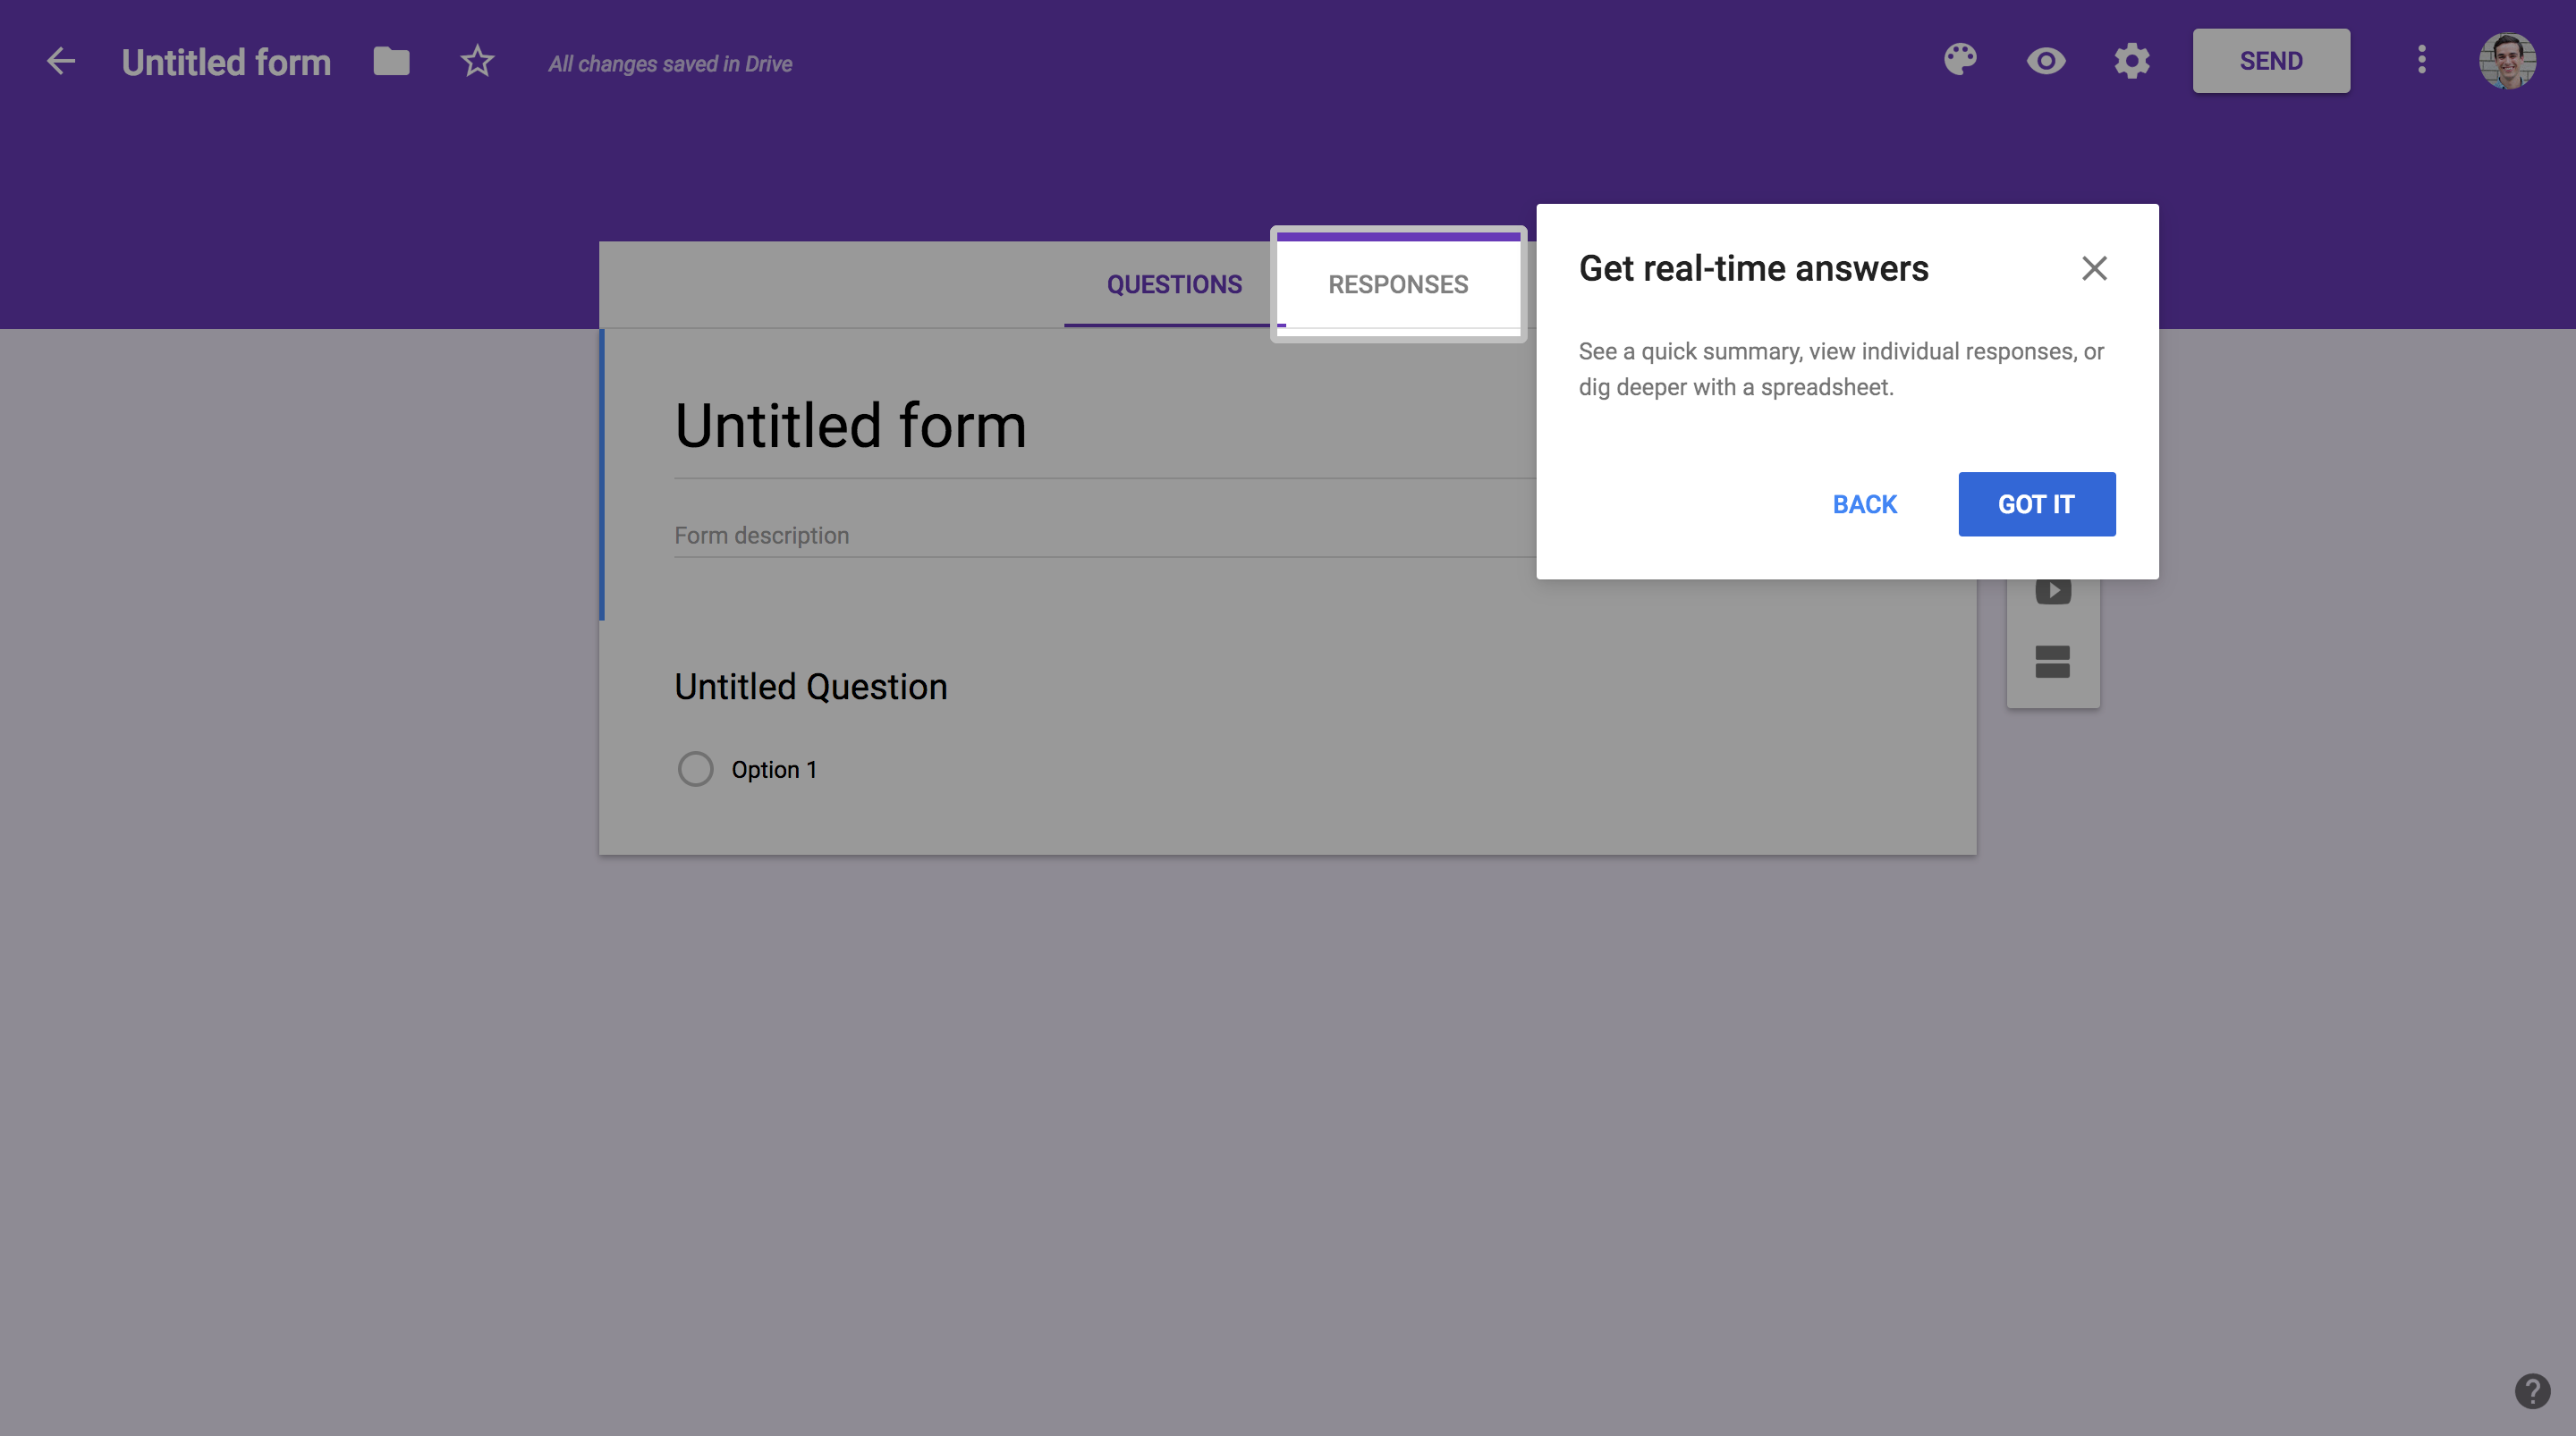Switch to the Questions tab

[1174, 285]
